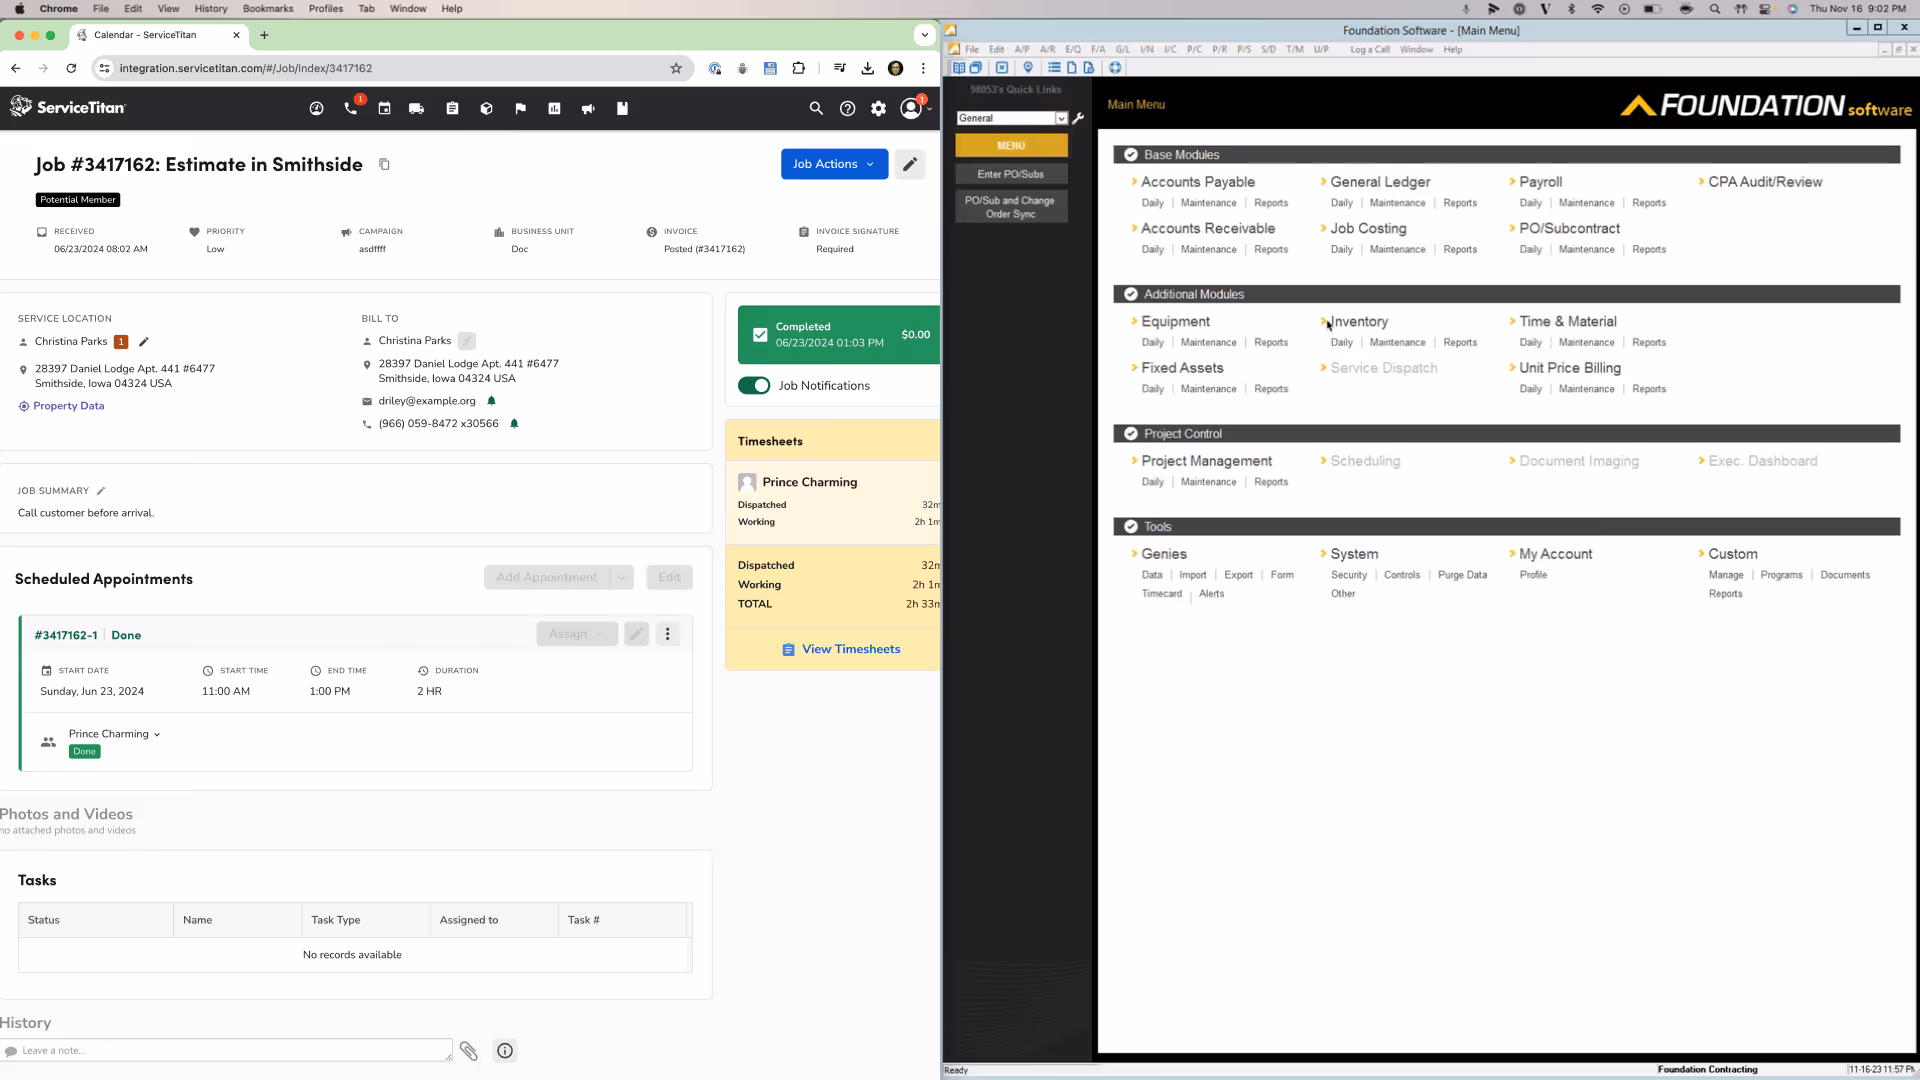Image resolution: width=1920 pixels, height=1080 pixels.
Task: Click the Quick Links wrench icon
Action: (x=1078, y=118)
